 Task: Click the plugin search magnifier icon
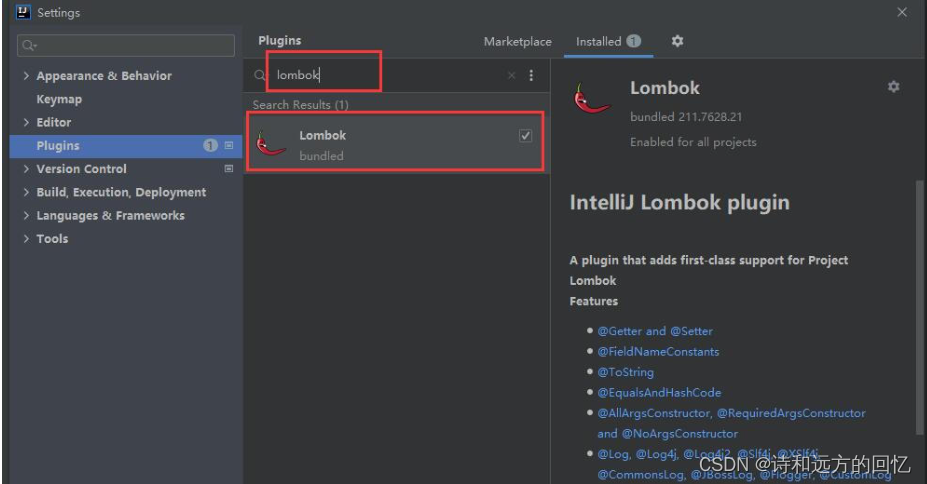[260, 75]
